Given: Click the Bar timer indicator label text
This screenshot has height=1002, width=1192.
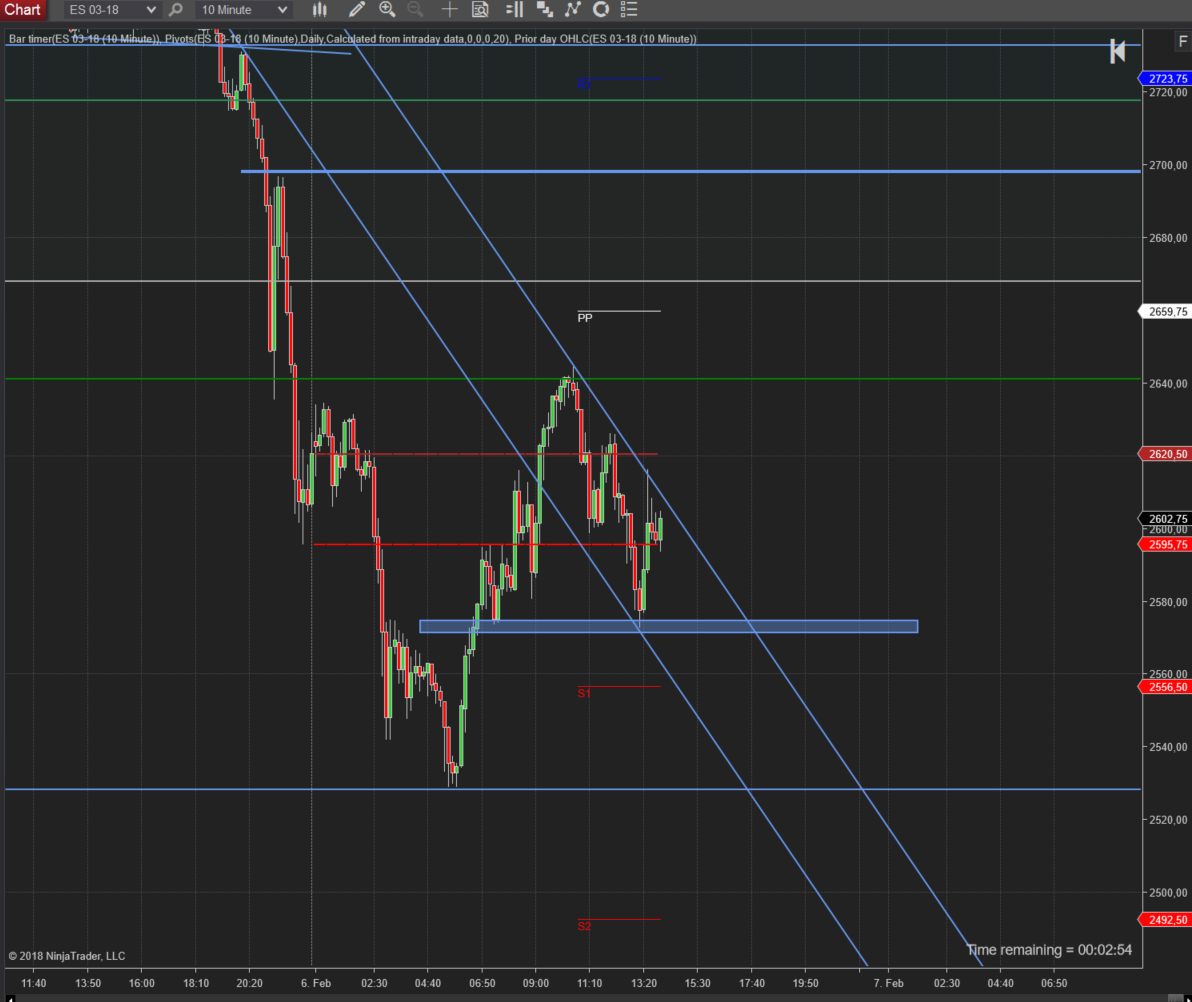Looking at the screenshot, I should tap(84, 39).
